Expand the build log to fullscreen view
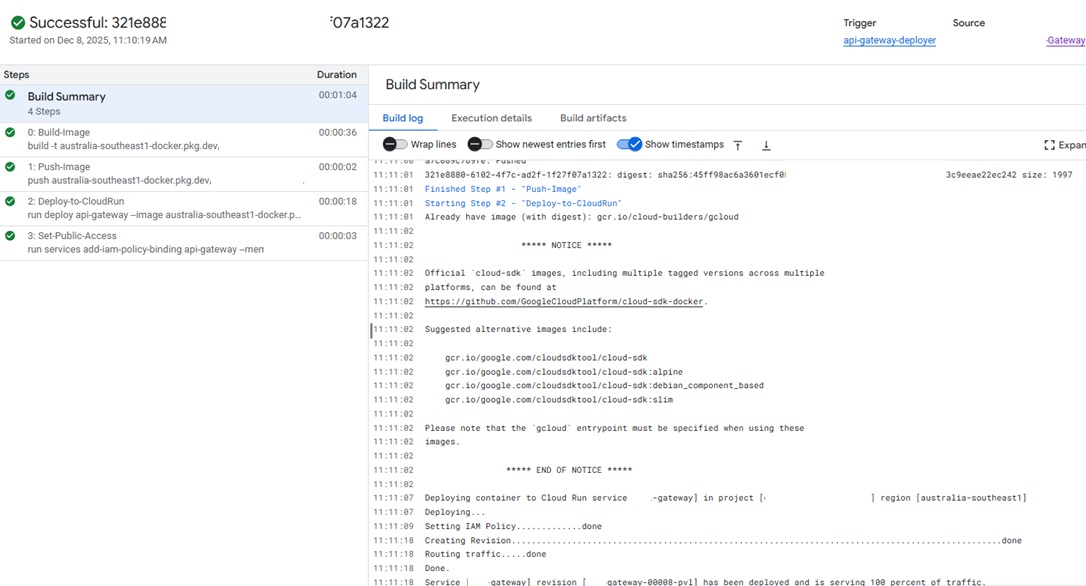This screenshot has width=1086, height=586. 1064,145
